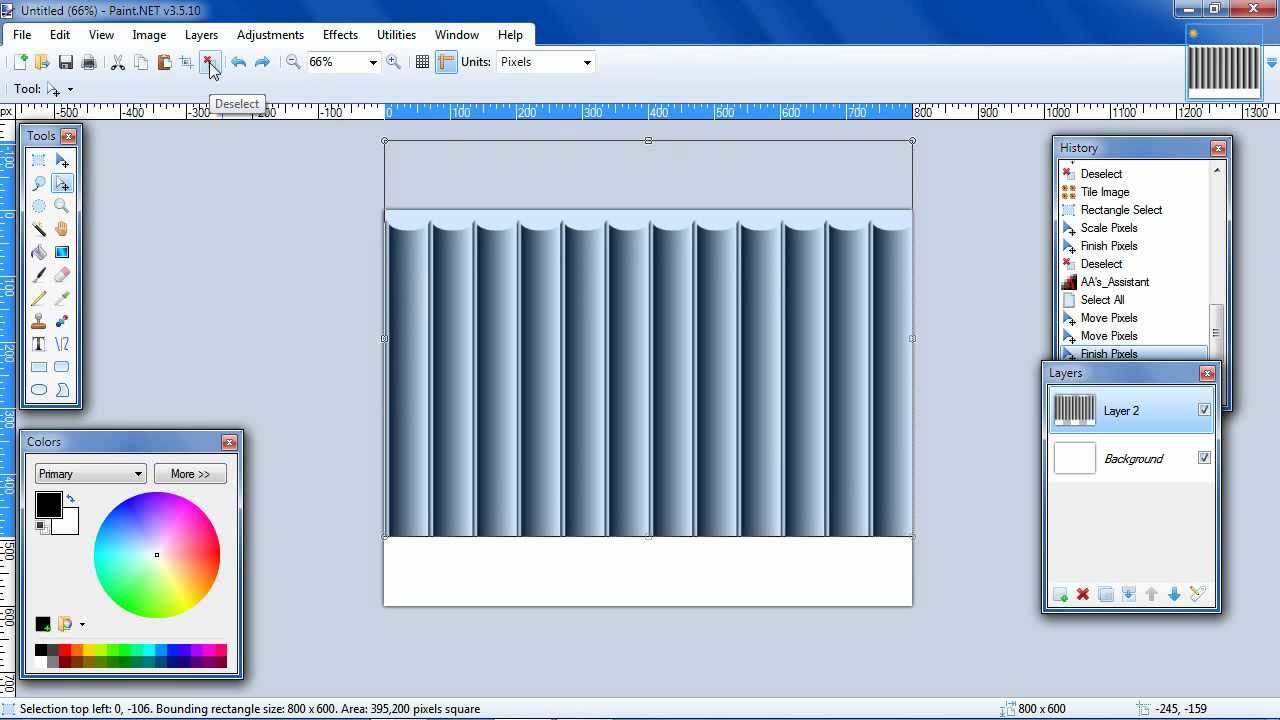The height and width of the screenshot is (720, 1280).
Task: Click the Zoom In magnifier icon
Action: (394, 62)
